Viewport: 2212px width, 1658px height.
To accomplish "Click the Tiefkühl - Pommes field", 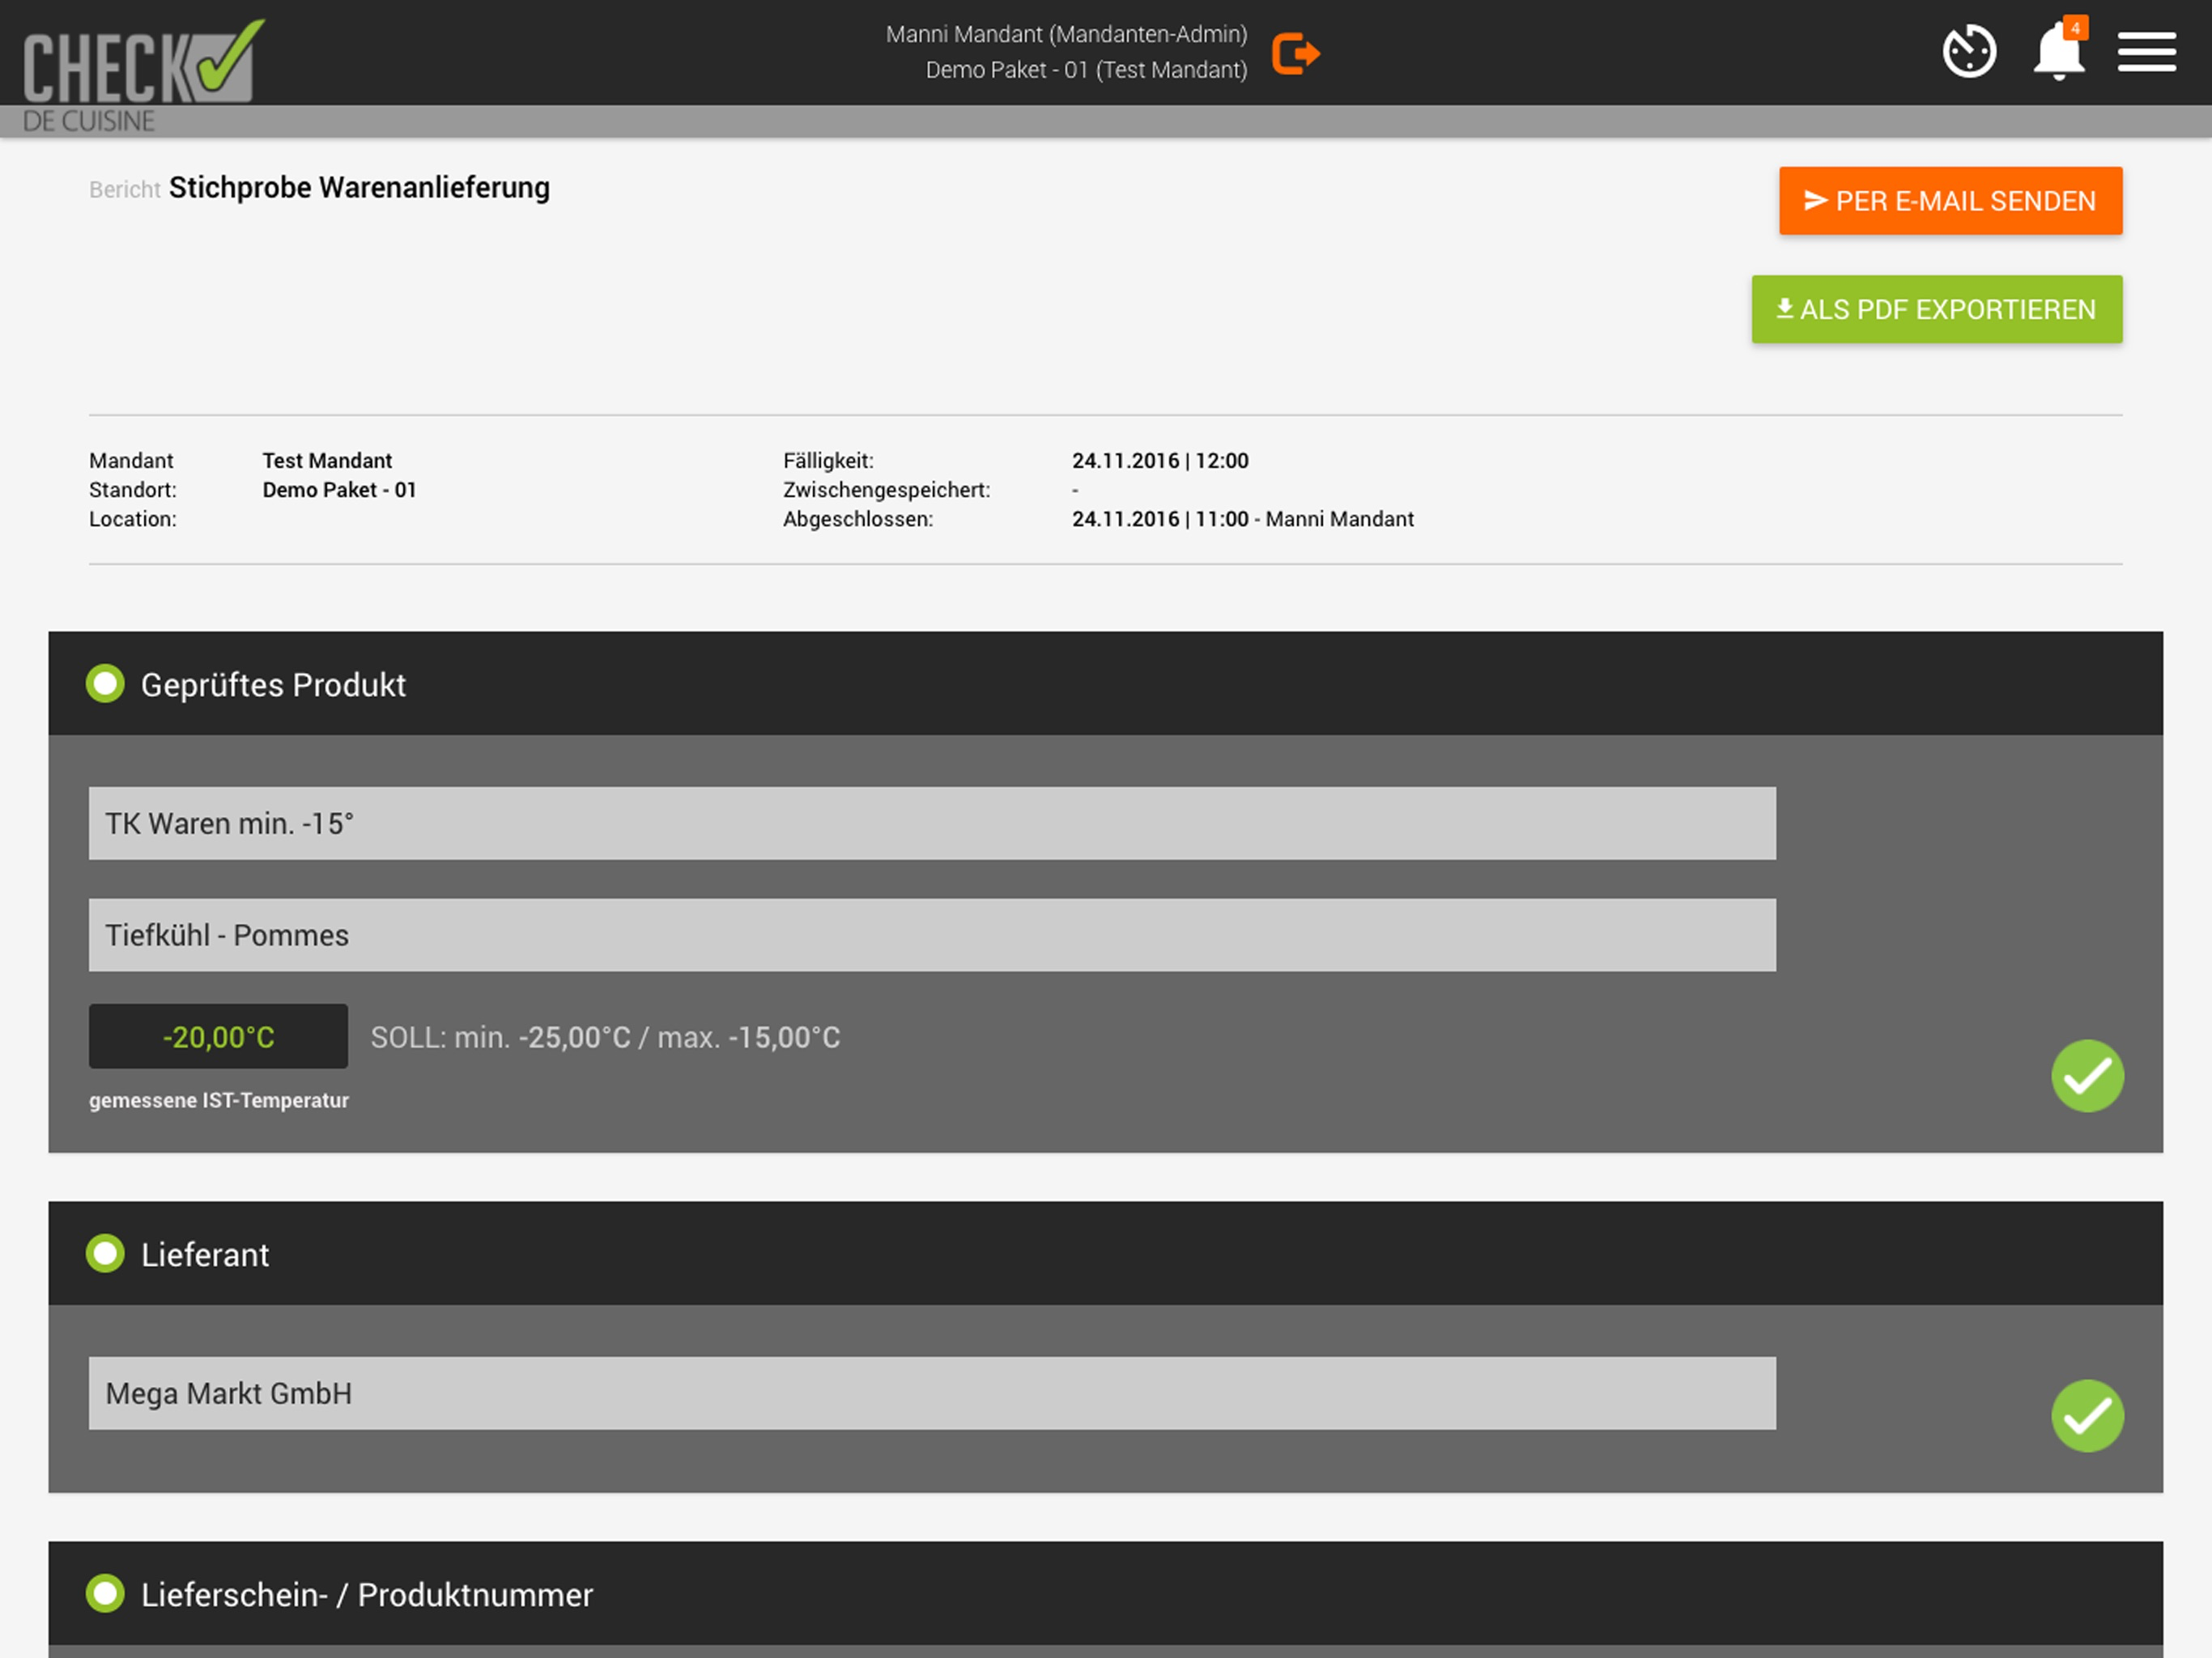I will tap(932, 935).
